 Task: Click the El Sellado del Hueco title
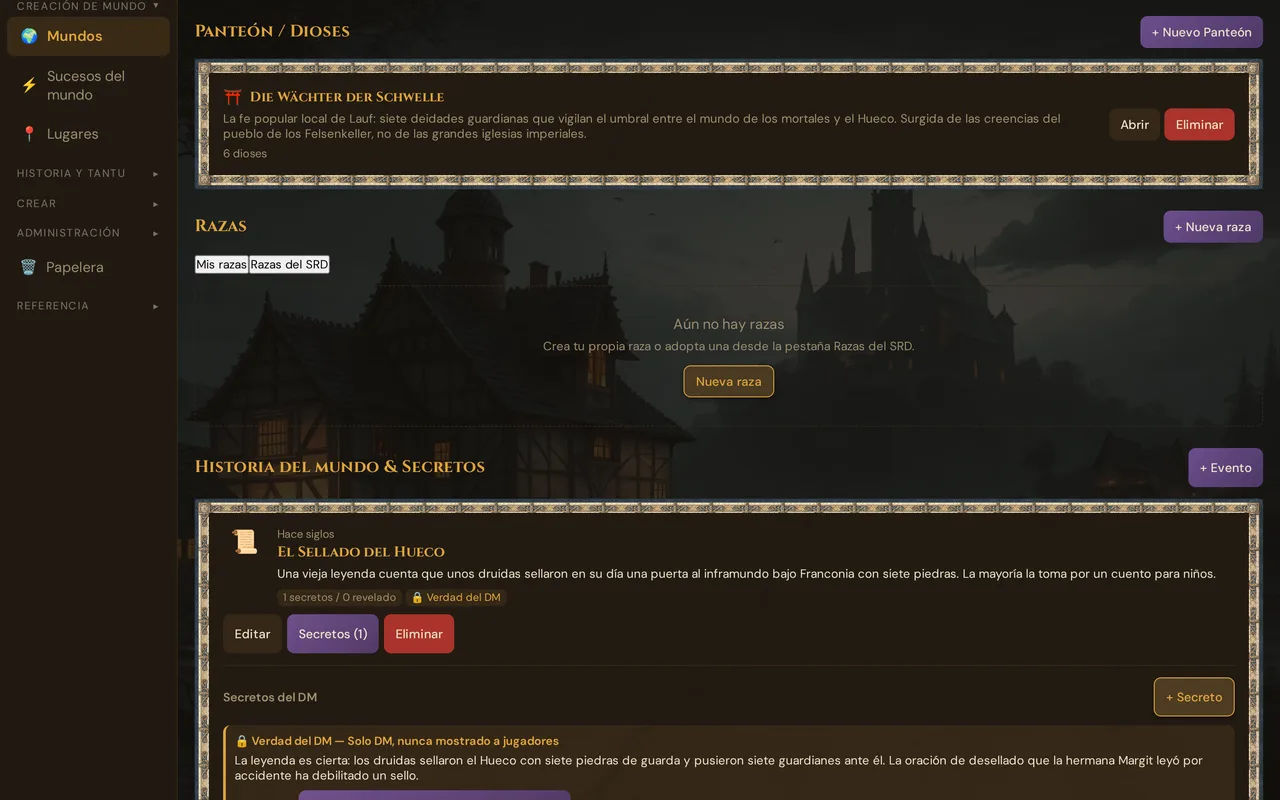point(361,552)
